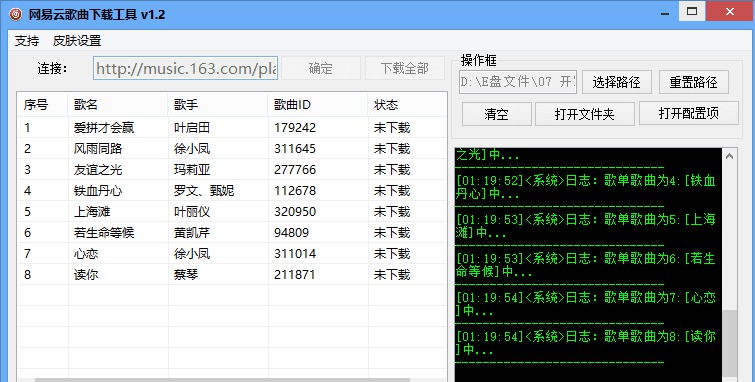This screenshot has height=382, width=755.
Task: Click song ID 311645
Action: click(x=295, y=149)
